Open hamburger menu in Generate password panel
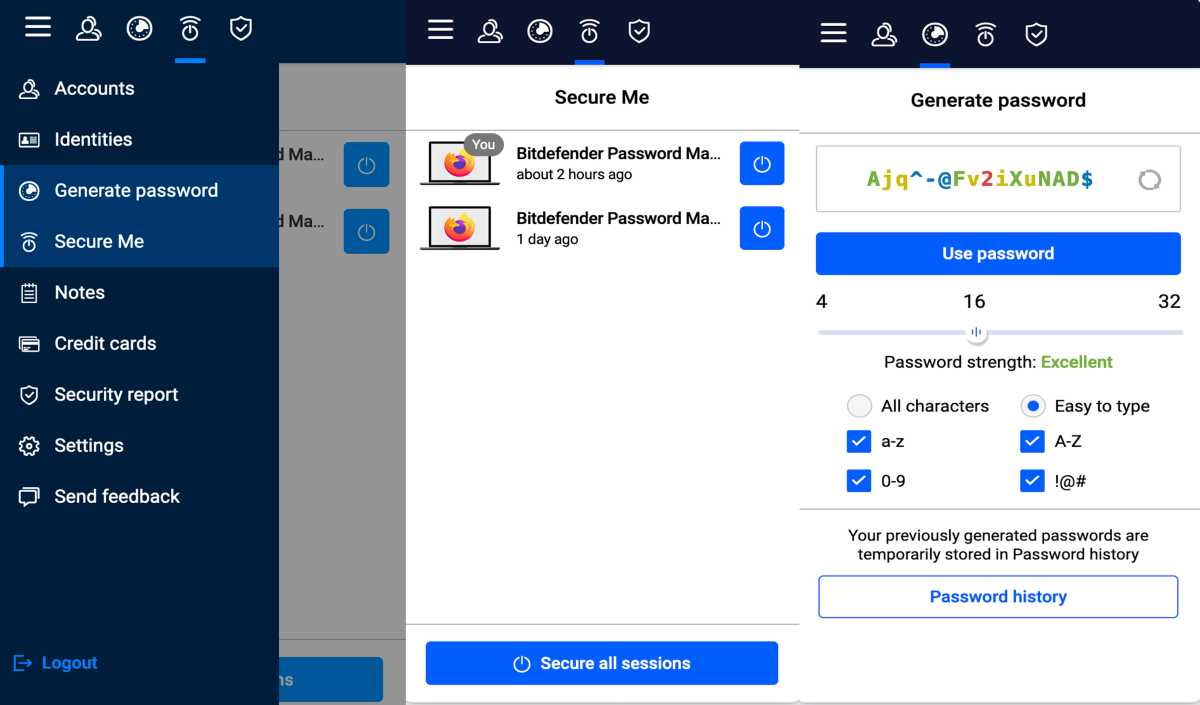The height and width of the screenshot is (705, 1200). pos(834,33)
